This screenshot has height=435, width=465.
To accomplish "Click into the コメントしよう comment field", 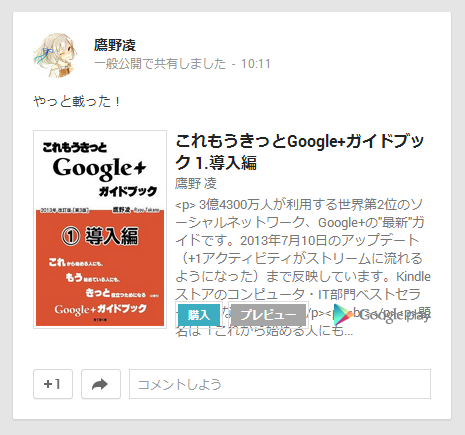I will pos(280,384).
